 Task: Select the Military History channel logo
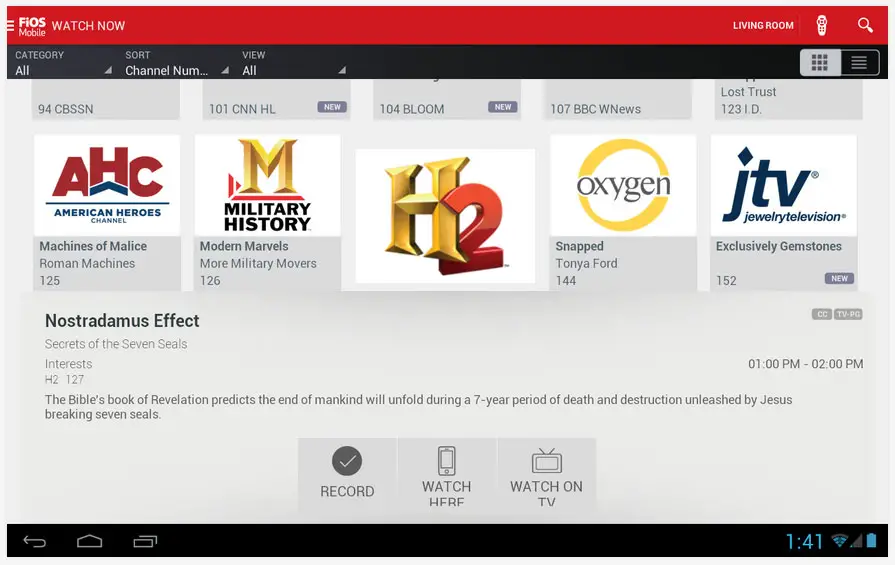click(x=268, y=185)
